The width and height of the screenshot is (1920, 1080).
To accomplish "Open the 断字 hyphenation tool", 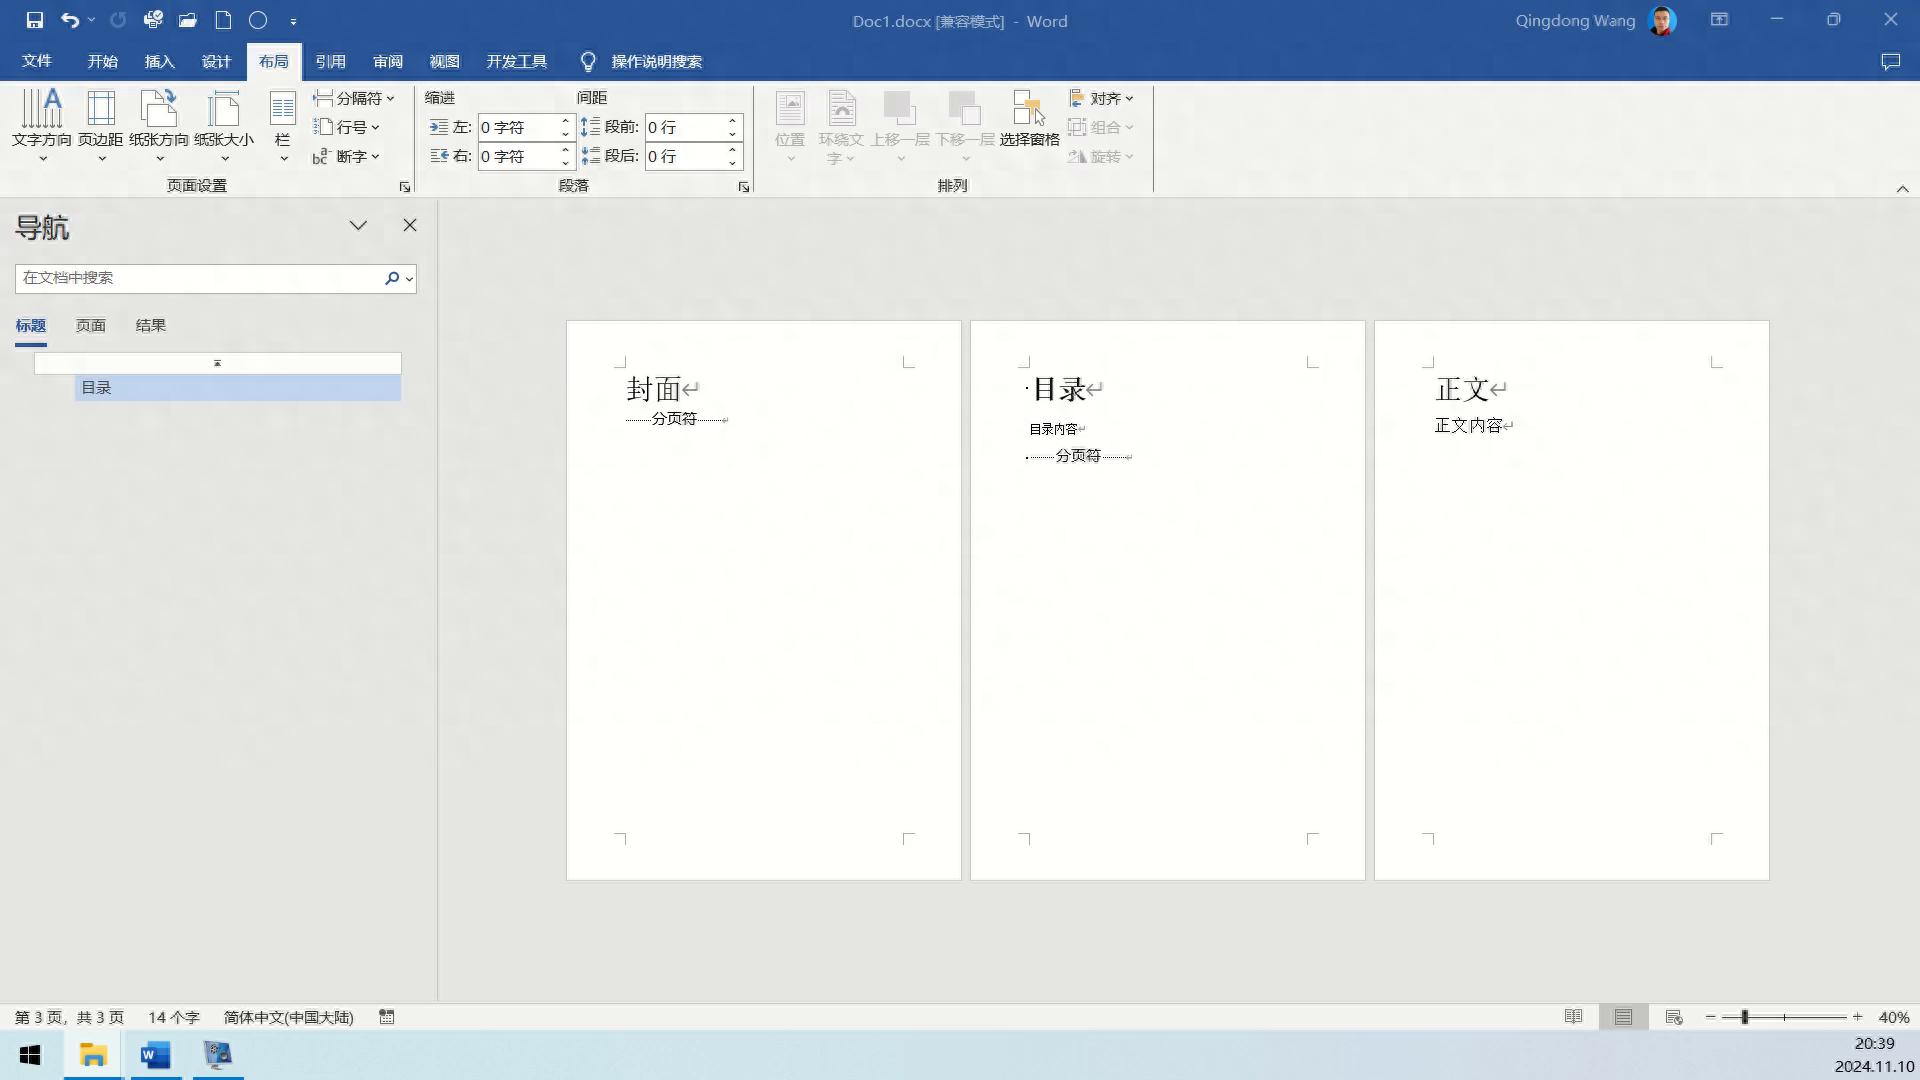I will coord(347,156).
